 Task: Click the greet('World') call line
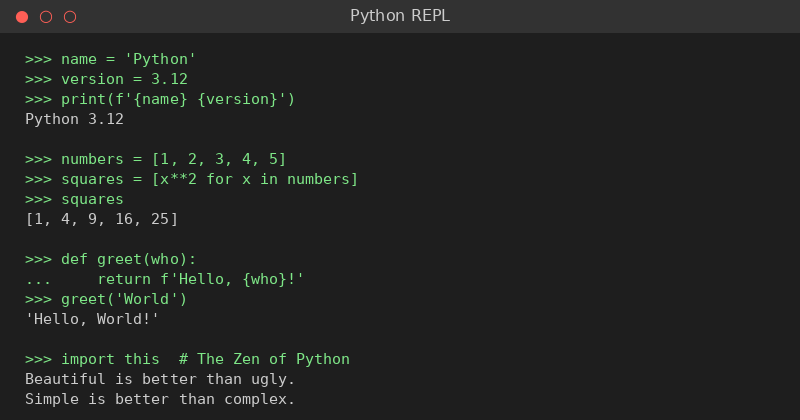(106, 299)
